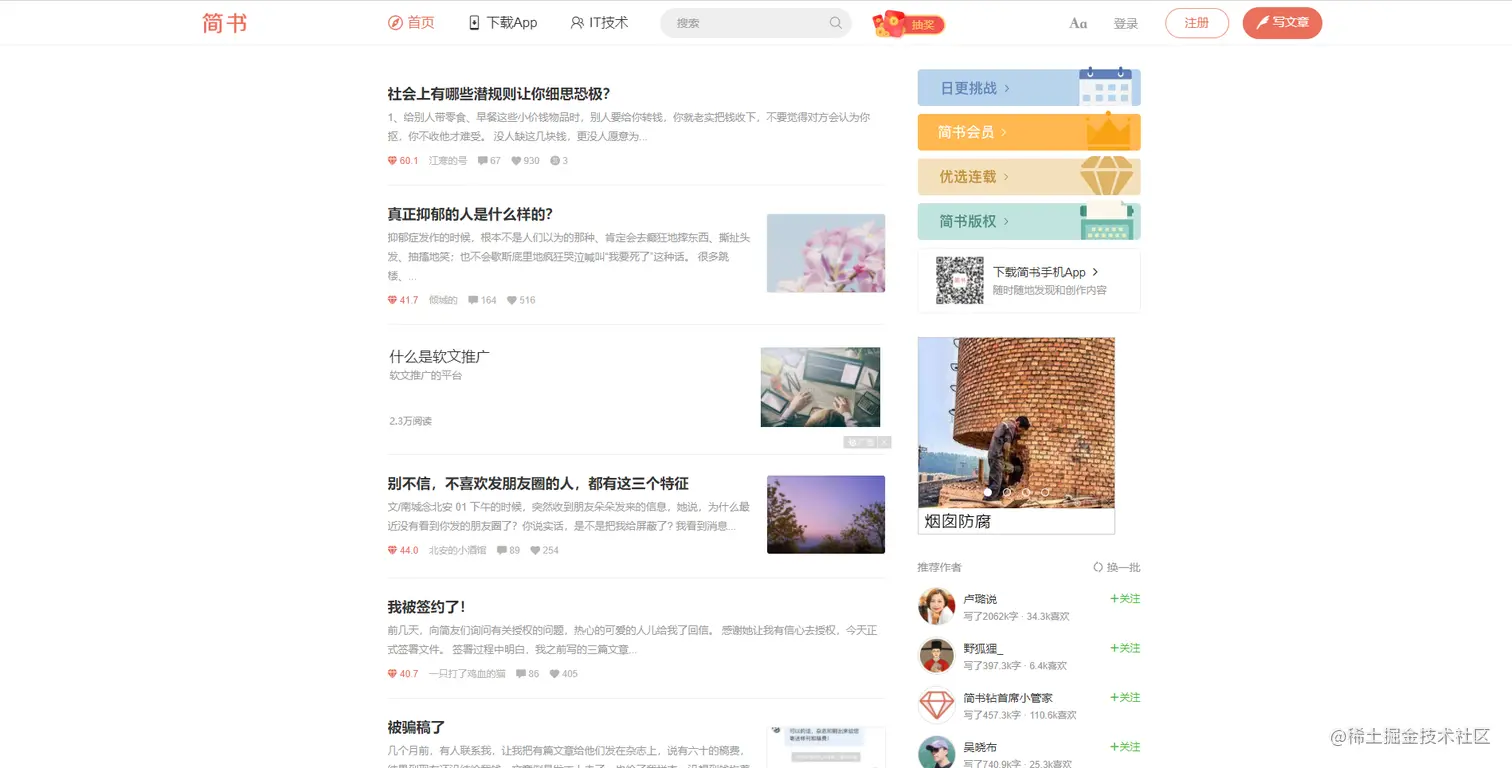Open the purple sunset sky thumbnail
This screenshot has width=1512, height=768.
tap(826, 514)
